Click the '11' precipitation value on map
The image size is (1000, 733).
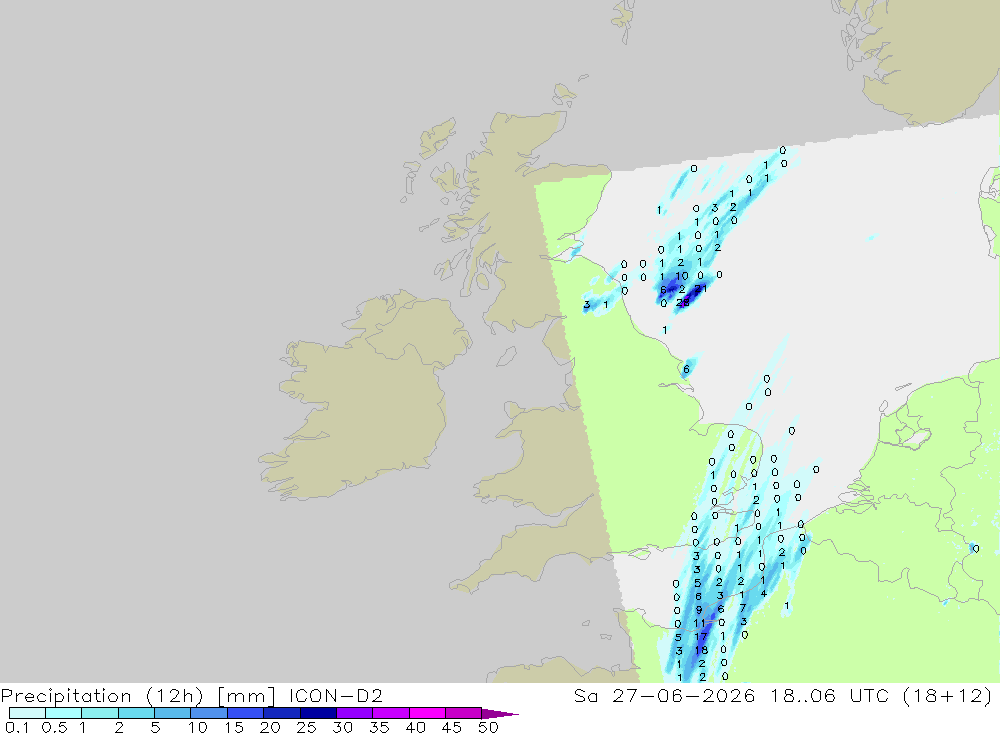pyautogui.click(x=699, y=623)
